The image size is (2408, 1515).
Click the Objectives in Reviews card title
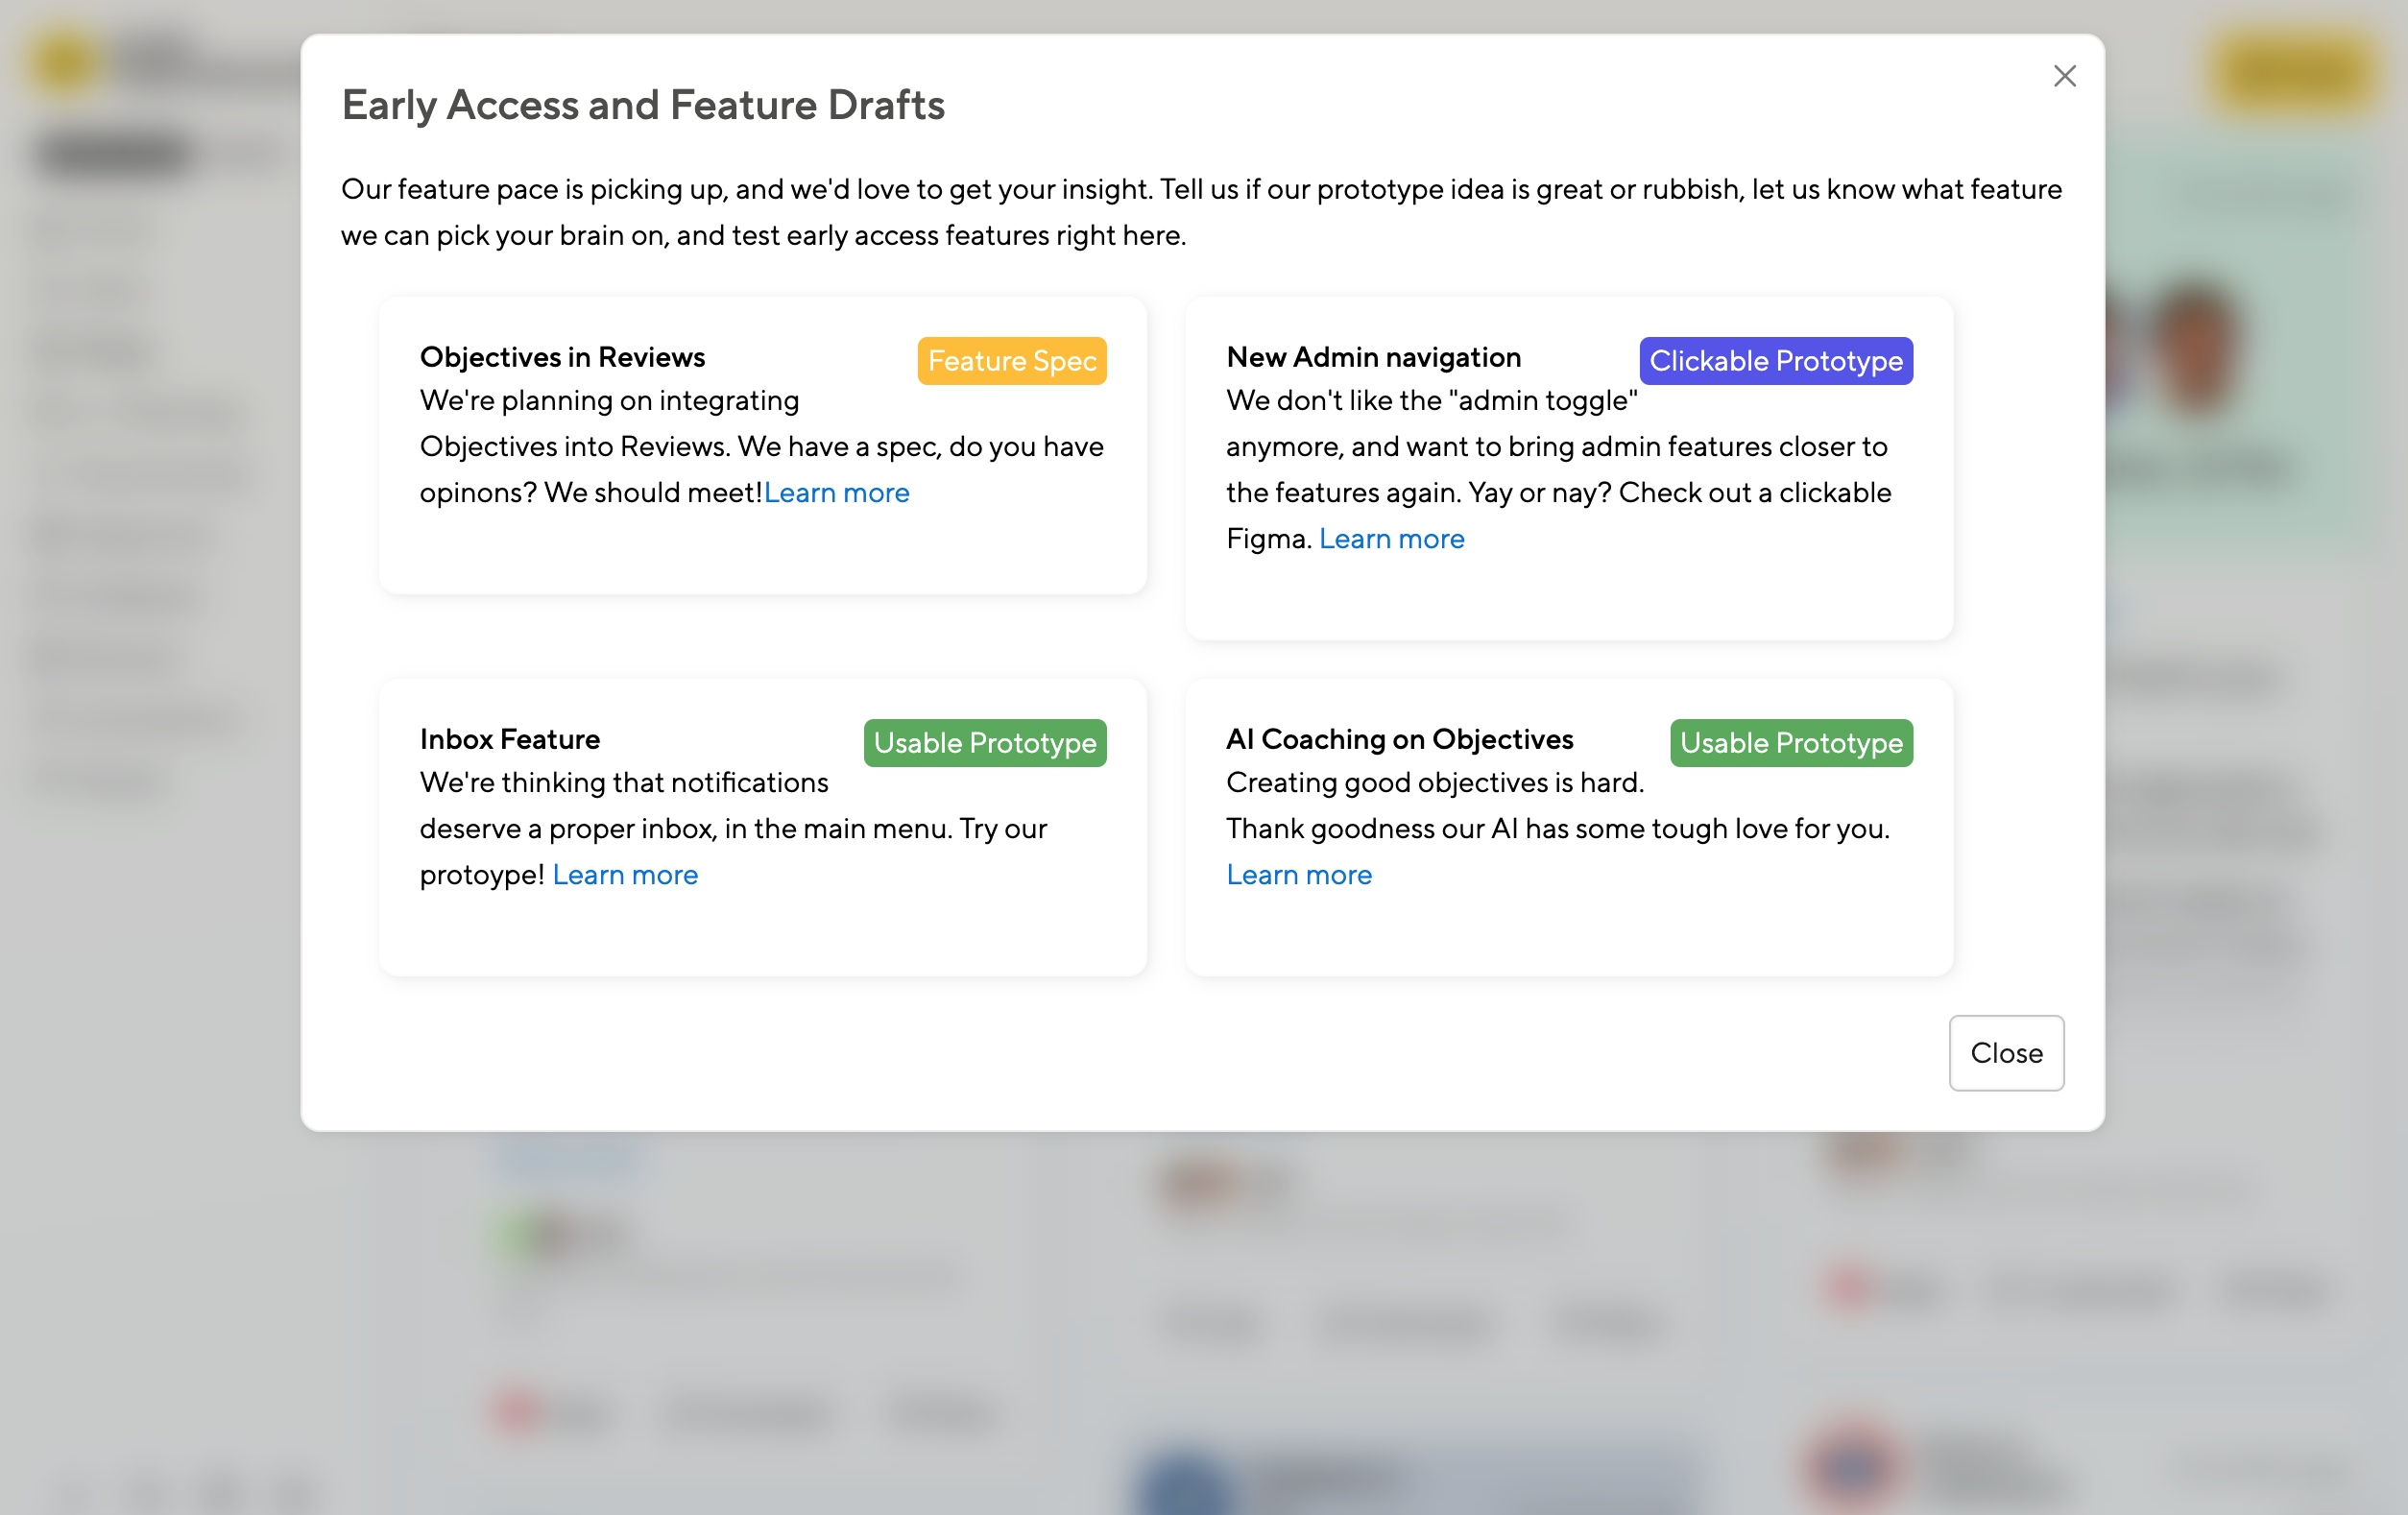pyautogui.click(x=562, y=357)
